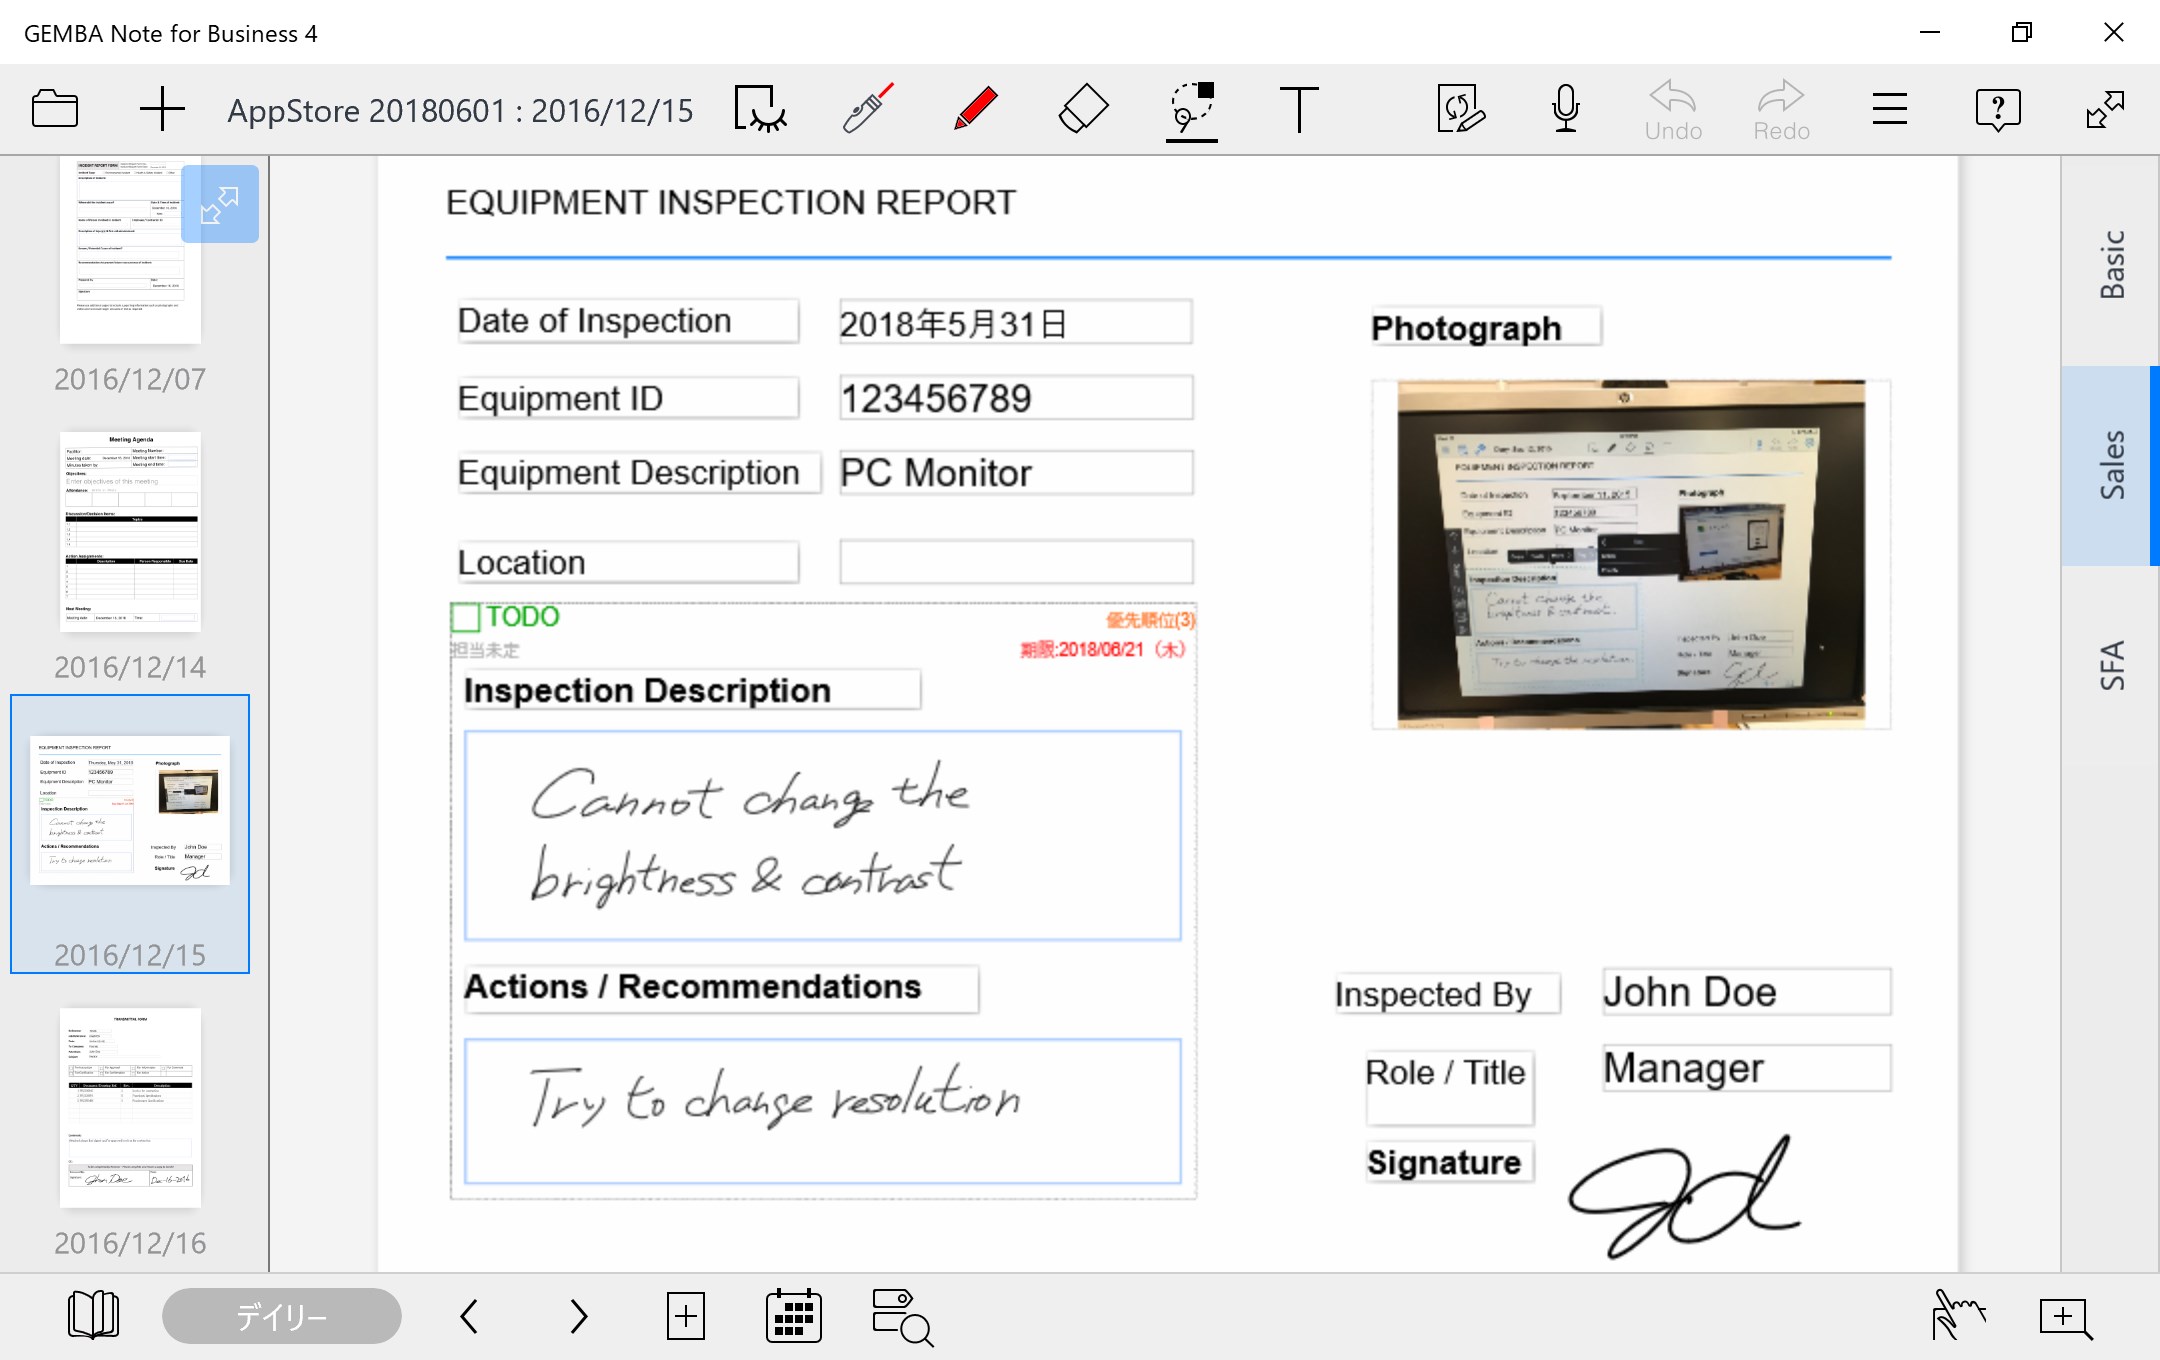Open the notebook folder icon
The height and width of the screenshot is (1360, 2160).
click(x=55, y=109)
